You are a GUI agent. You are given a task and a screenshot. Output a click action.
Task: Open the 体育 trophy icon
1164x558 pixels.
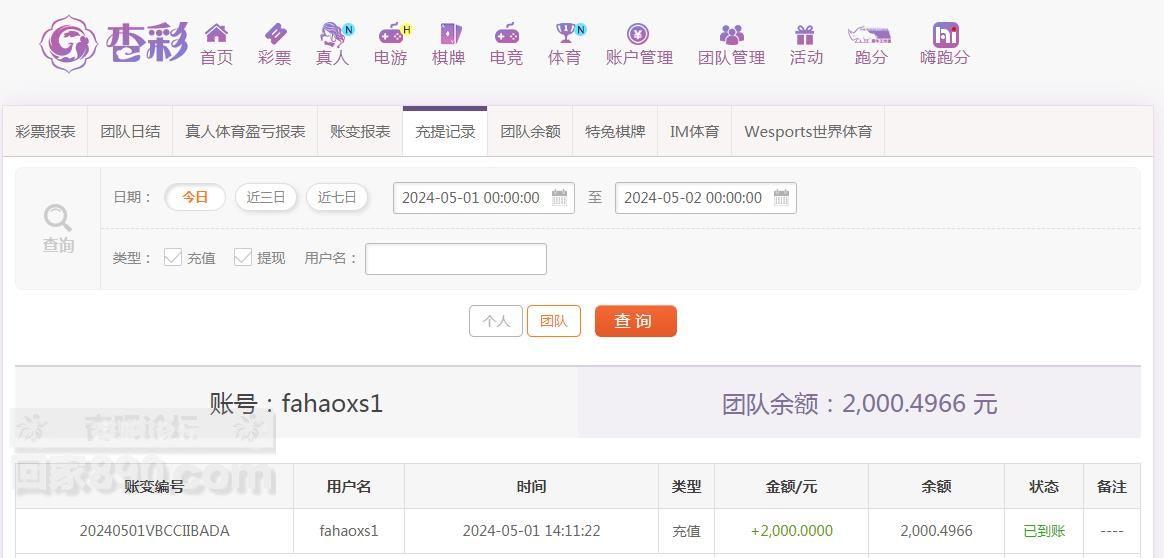click(566, 33)
